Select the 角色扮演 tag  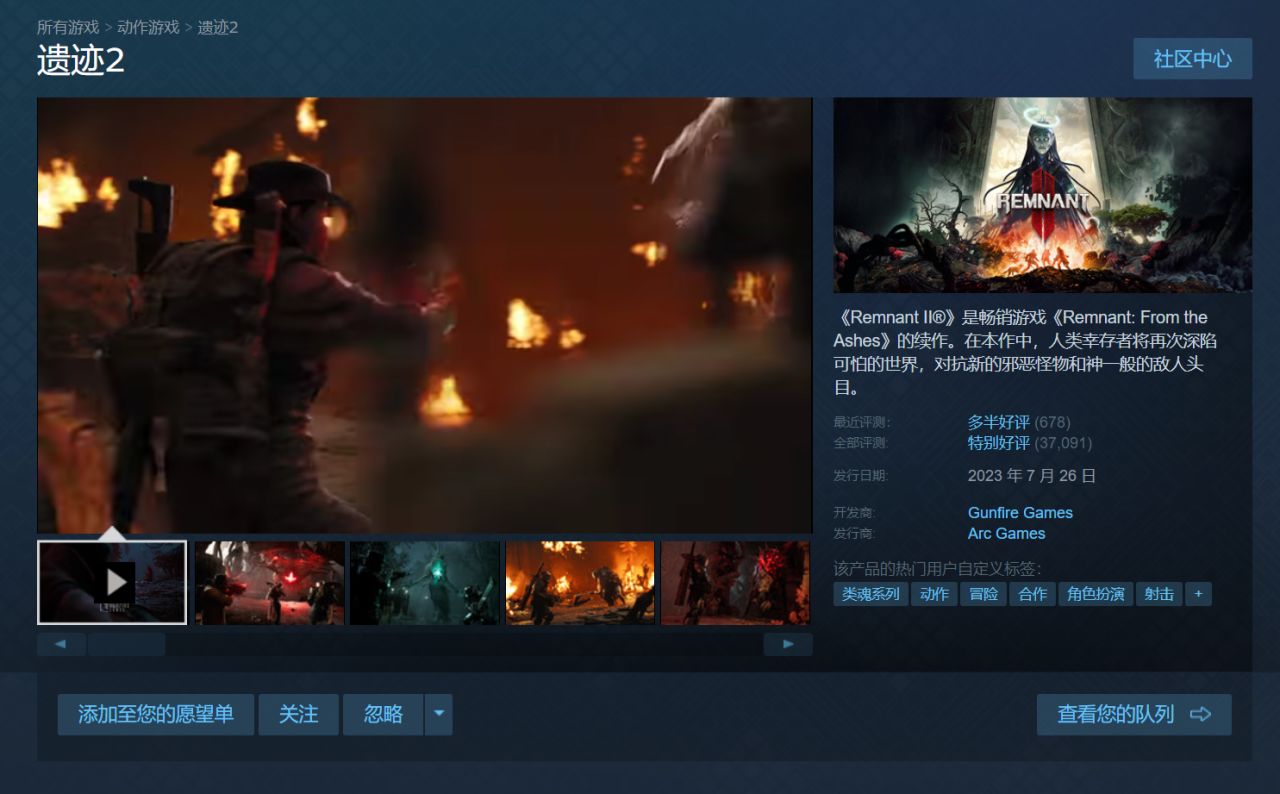(x=1095, y=594)
